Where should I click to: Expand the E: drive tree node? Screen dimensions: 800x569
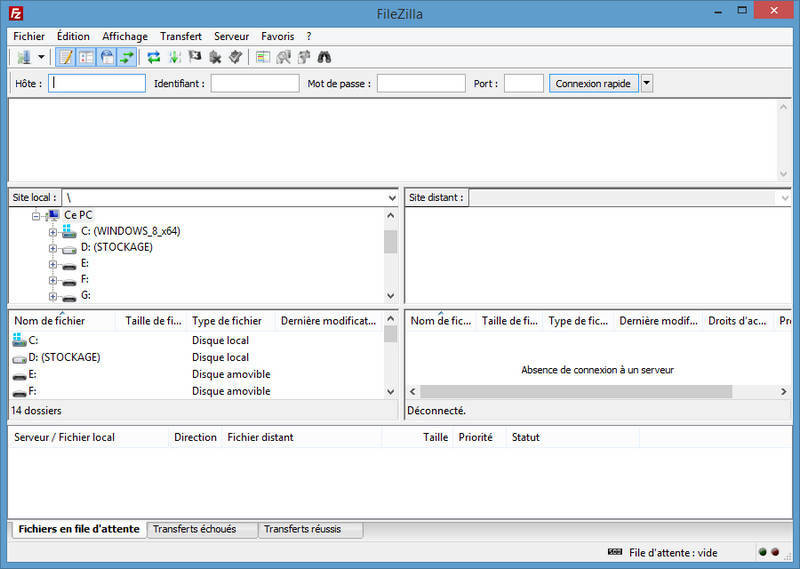pyautogui.click(x=53, y=264)
